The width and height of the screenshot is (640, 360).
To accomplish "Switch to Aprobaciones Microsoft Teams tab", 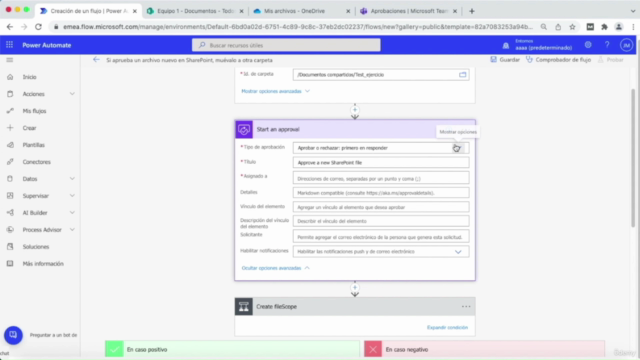I will pyautogui.click(x=409, y=11).
